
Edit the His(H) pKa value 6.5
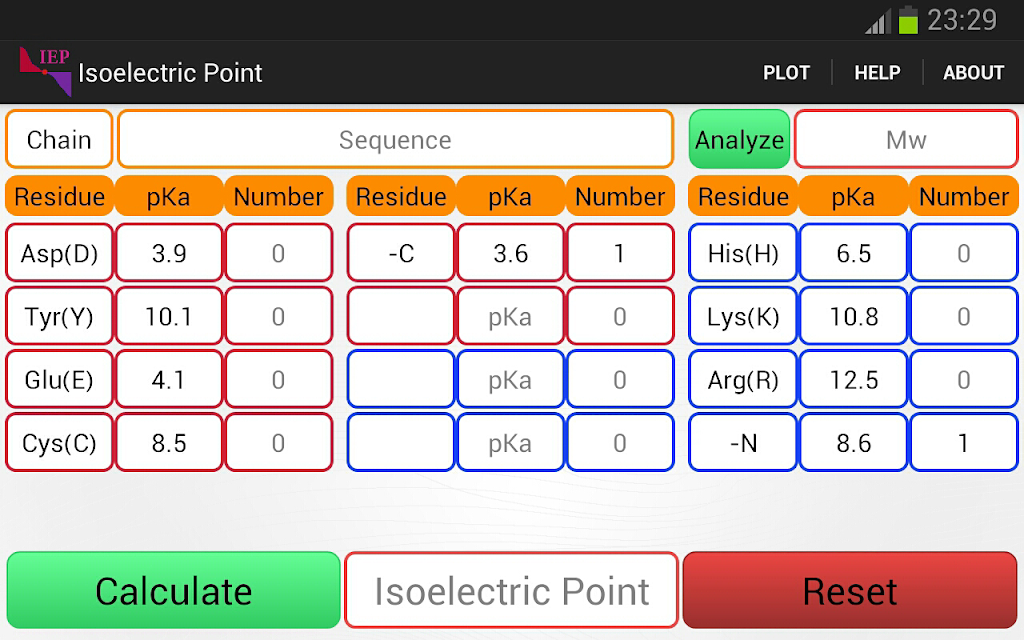(x=853, y=253)
